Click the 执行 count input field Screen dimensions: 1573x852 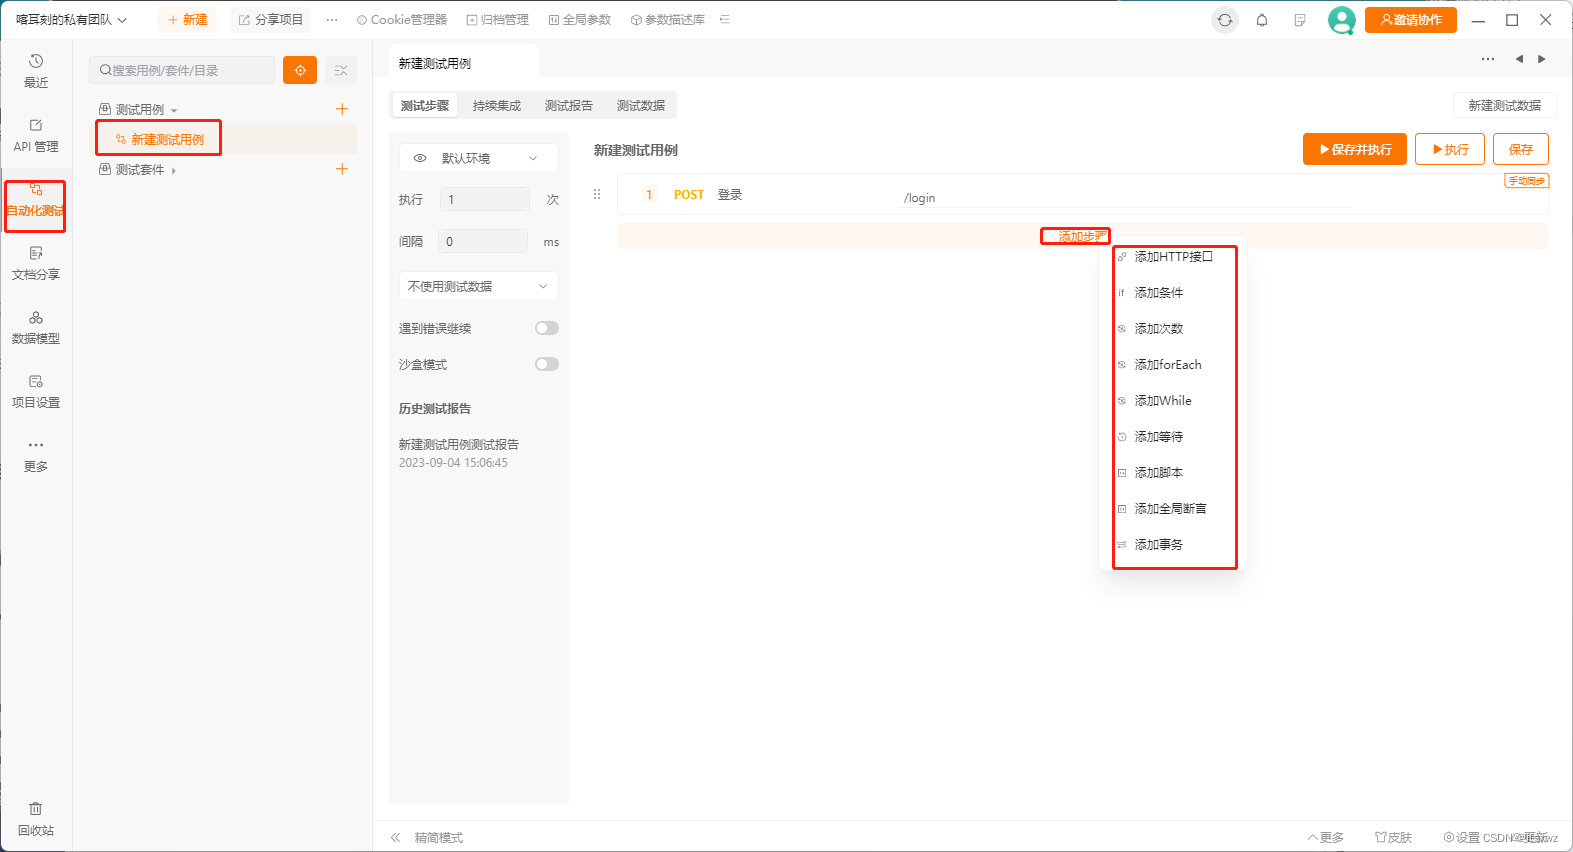click(x=485, y=199)
